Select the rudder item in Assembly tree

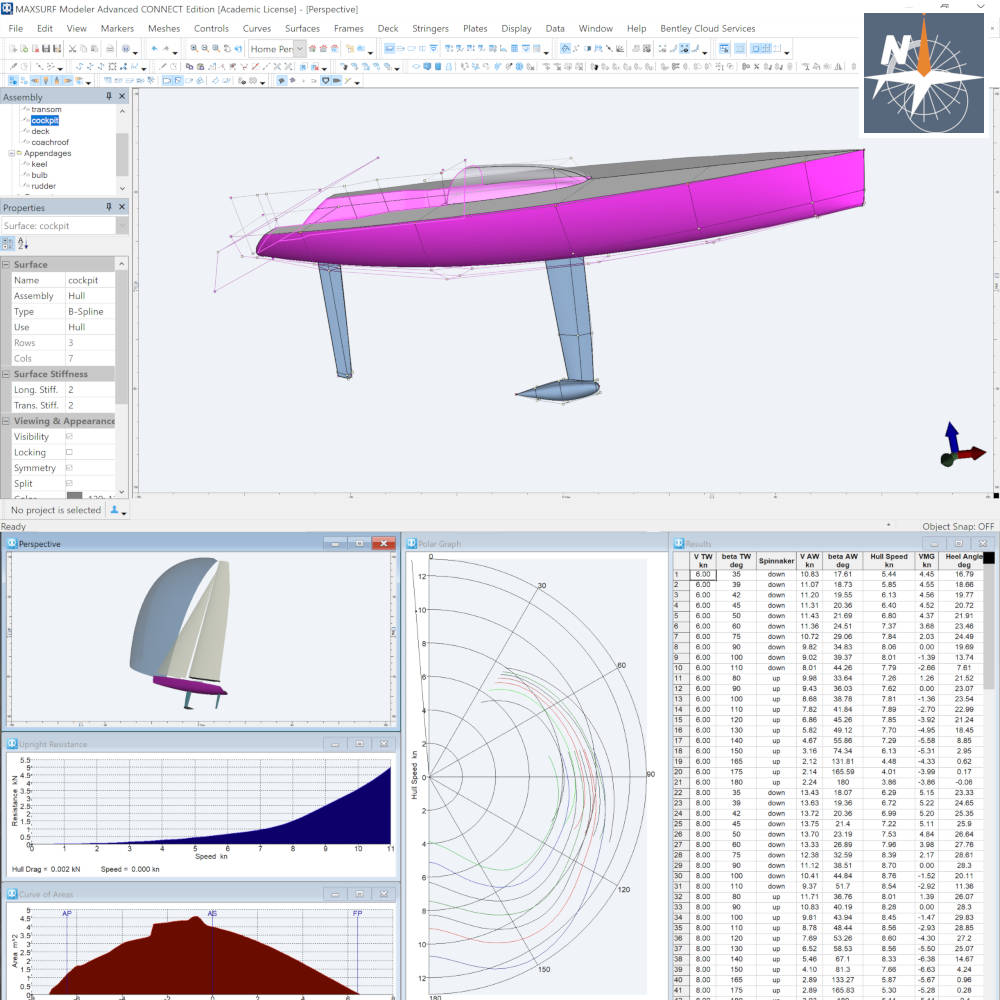pos(43,186)
